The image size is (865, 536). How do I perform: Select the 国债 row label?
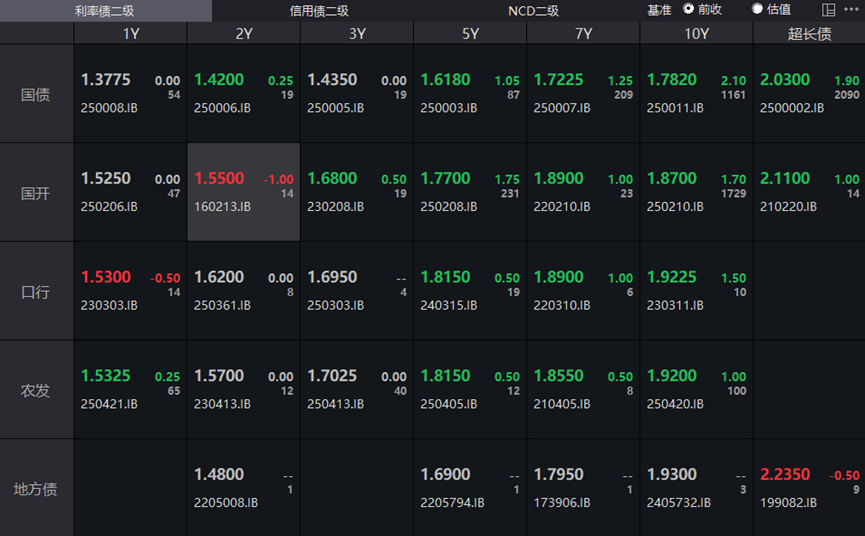pyautogui.click(x=36, y=95)
